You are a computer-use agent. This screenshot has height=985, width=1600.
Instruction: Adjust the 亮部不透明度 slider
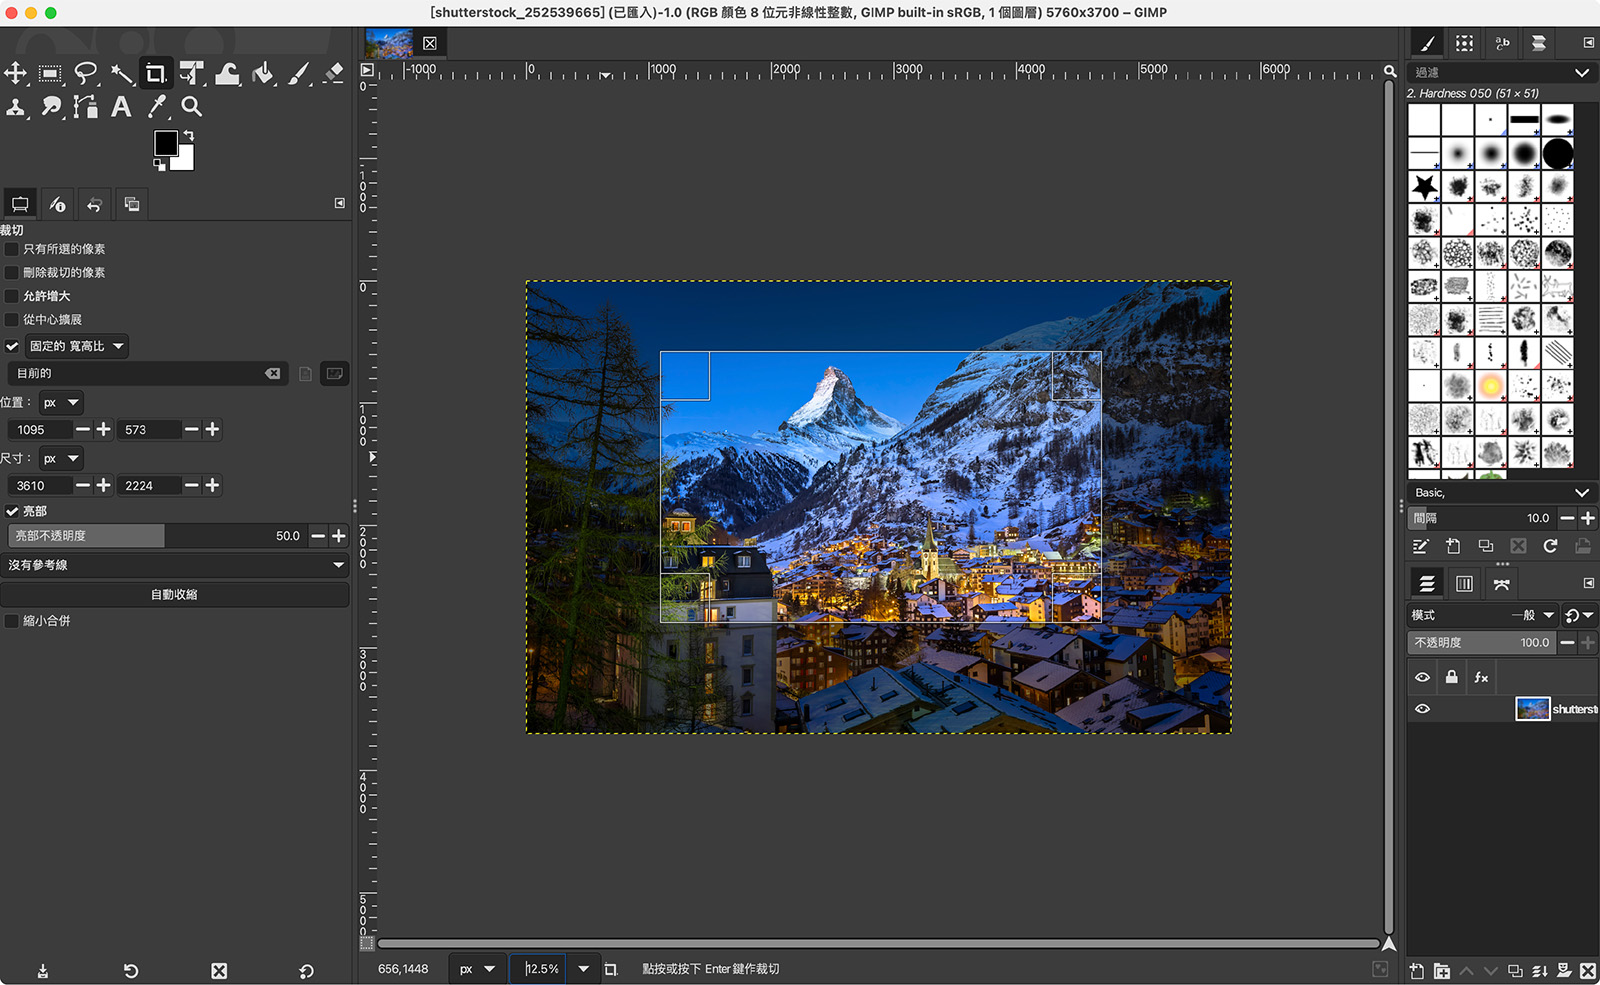pyautogui.click(x=156, y=536)
